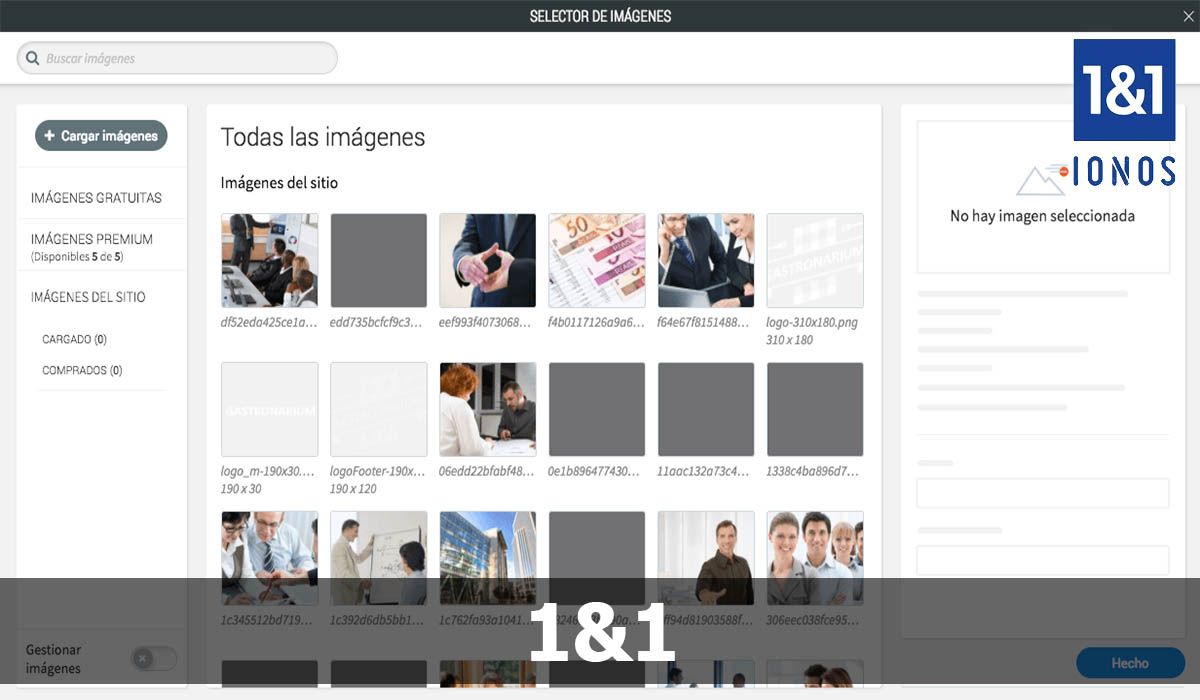Click 'No hay imagen seleccionada' text
This screenshot has height=700, width=1200.
click(x=1042, y=215)
